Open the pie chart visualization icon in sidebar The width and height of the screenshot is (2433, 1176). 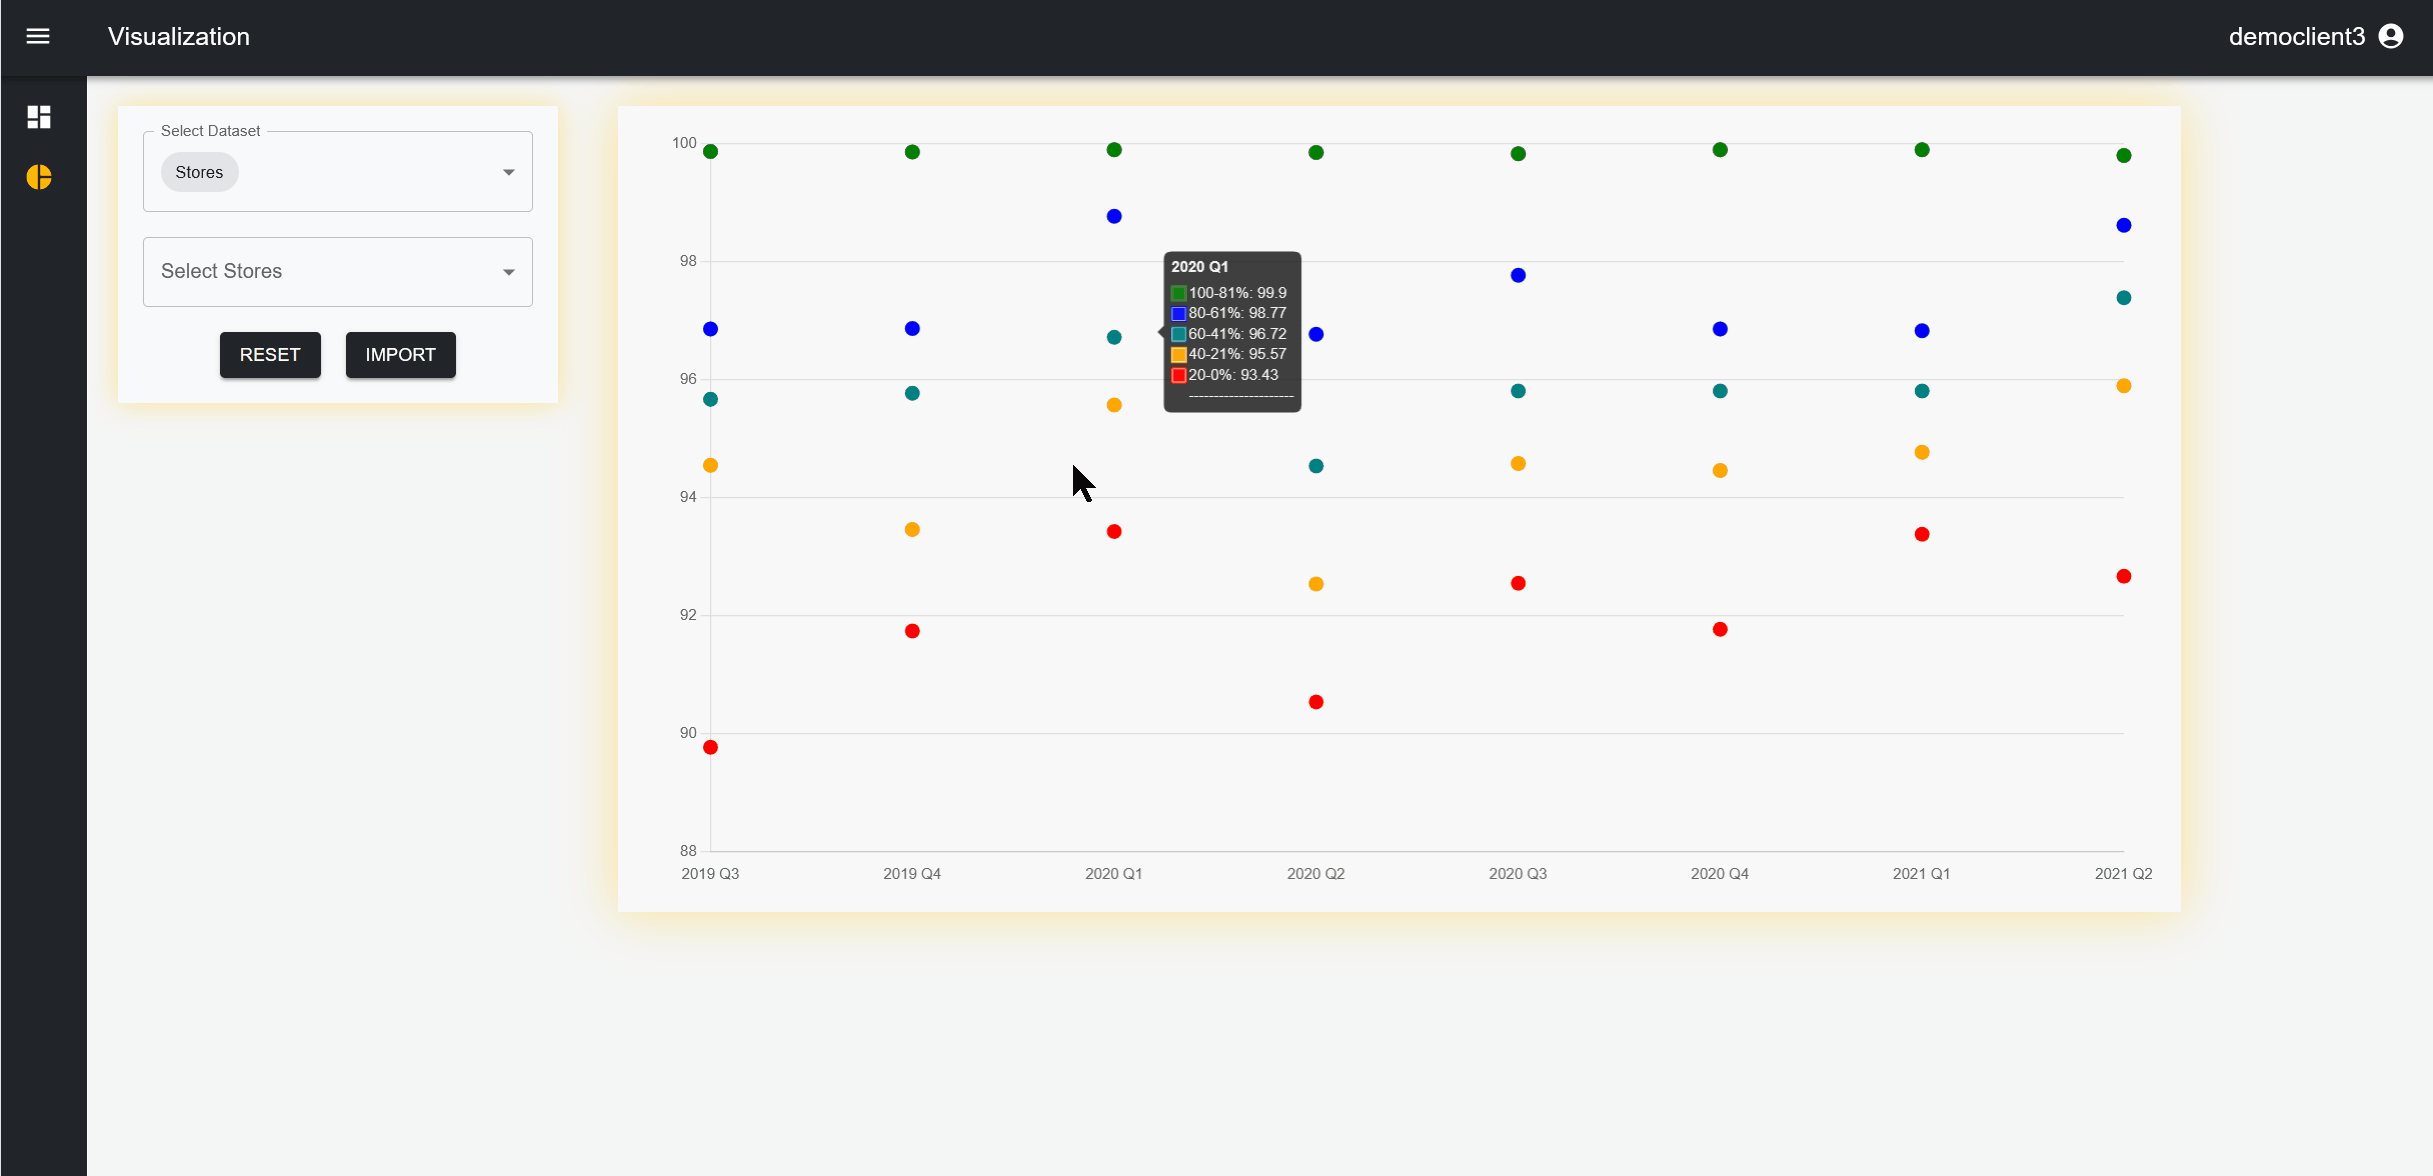pos(39,178)
